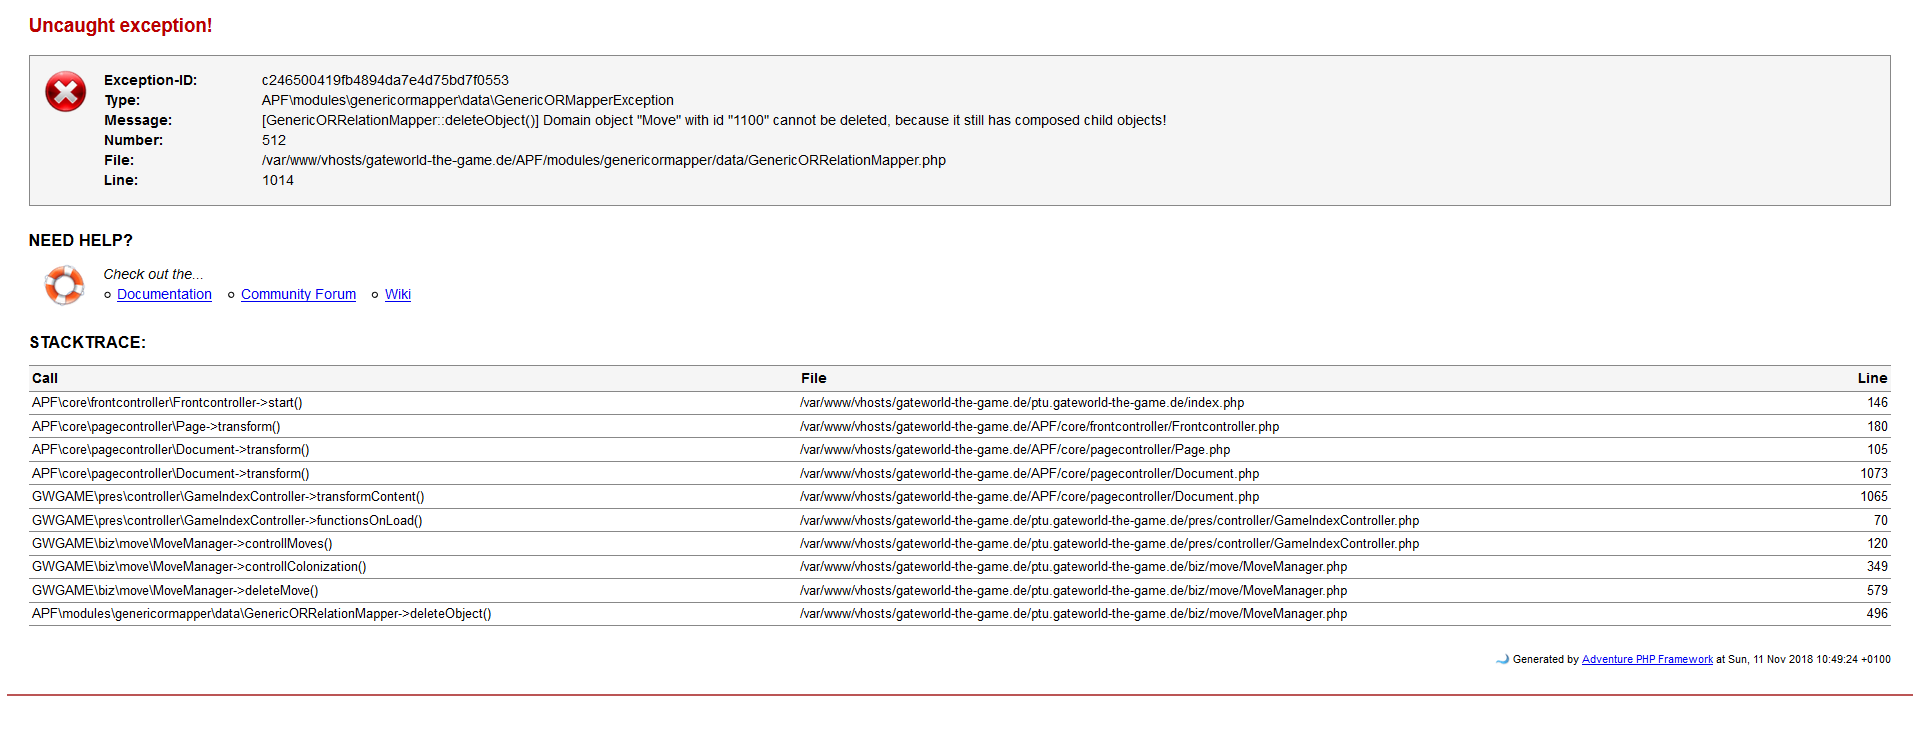Click the index.php file path in stacktrace
The height and width of the screenshot is (756, 1920).
click(1022, 403)
